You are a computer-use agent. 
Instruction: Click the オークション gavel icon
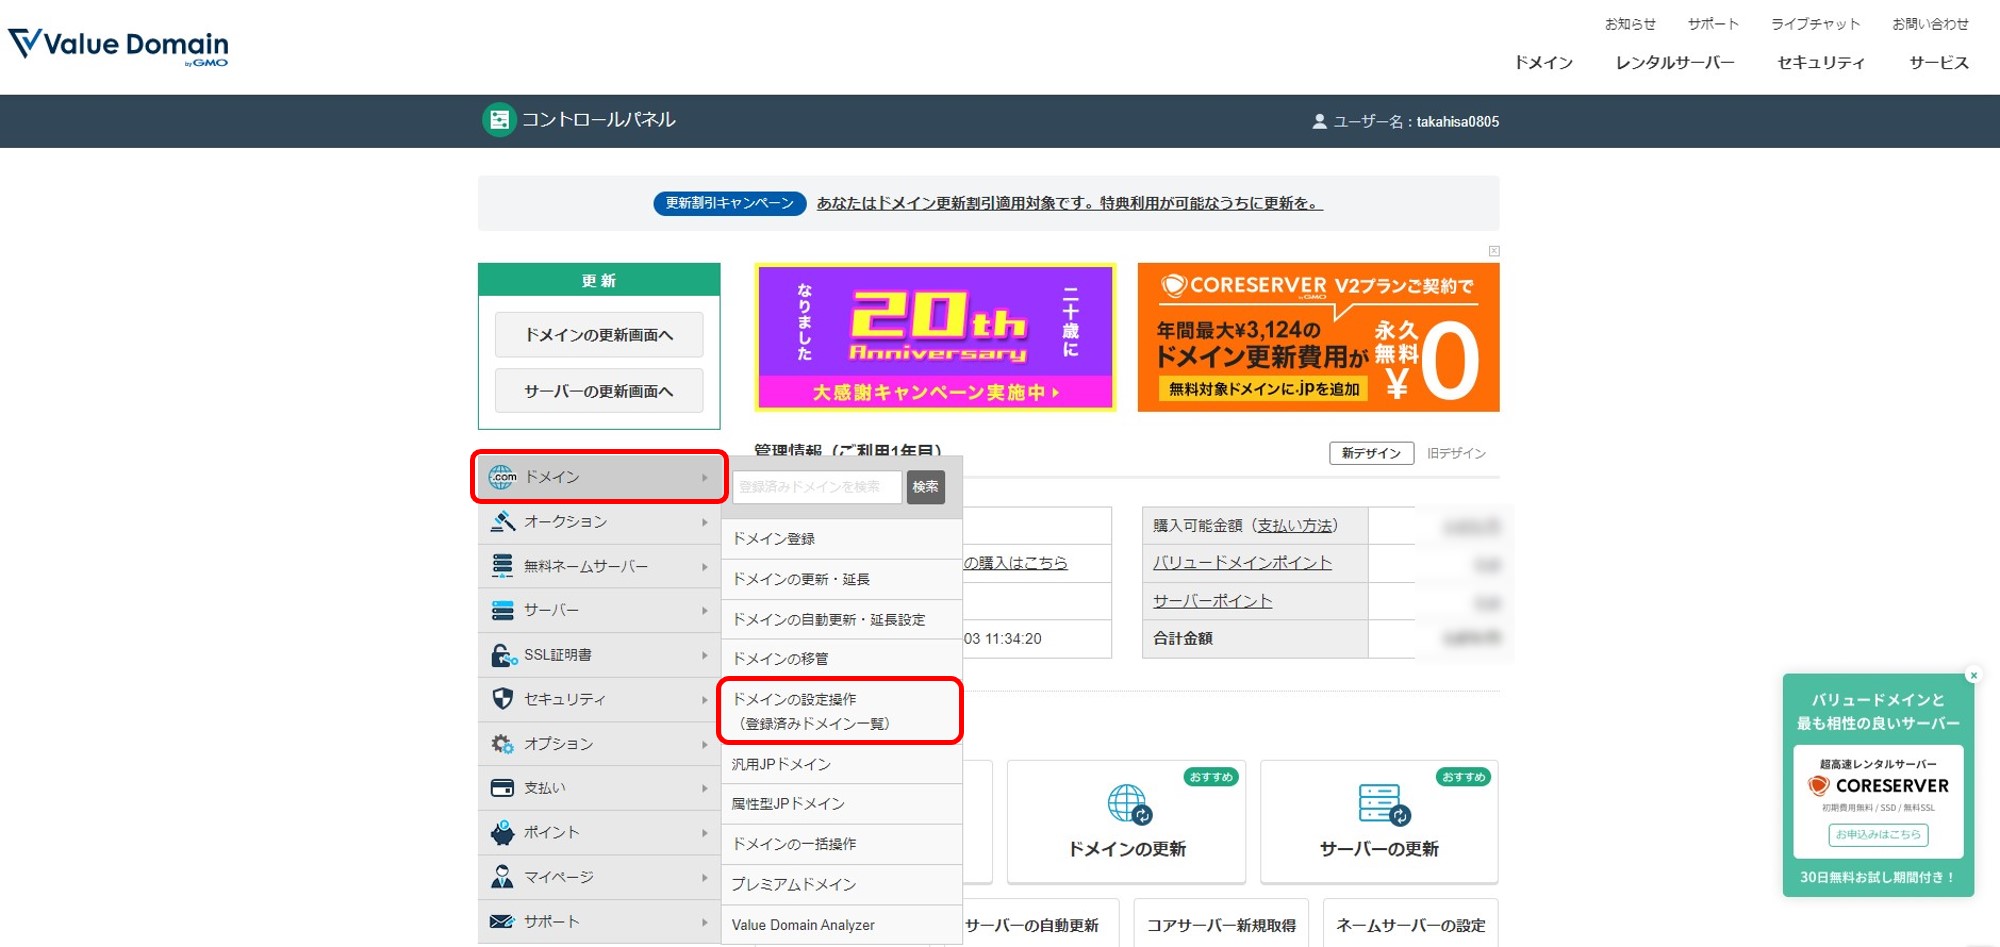500,521
